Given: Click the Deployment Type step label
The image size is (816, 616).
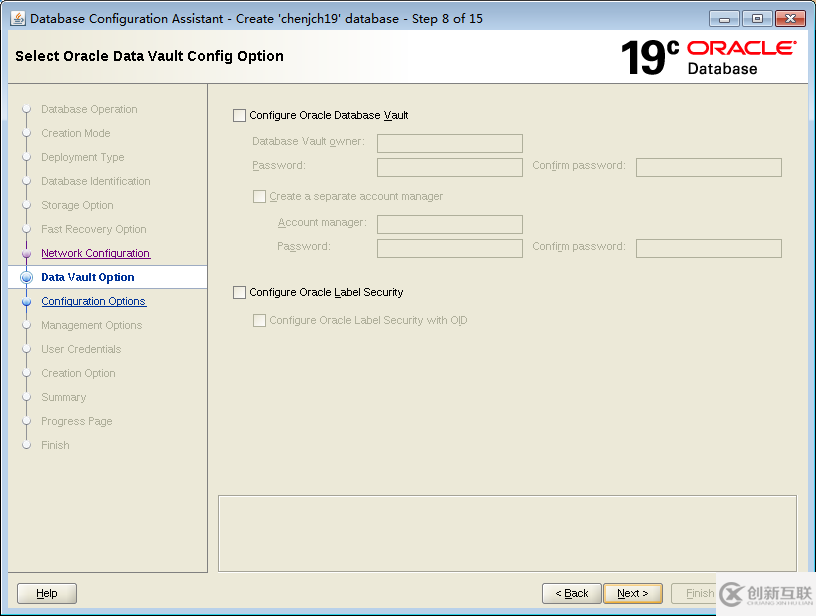Looking at the screenshot, I should 83,157.
